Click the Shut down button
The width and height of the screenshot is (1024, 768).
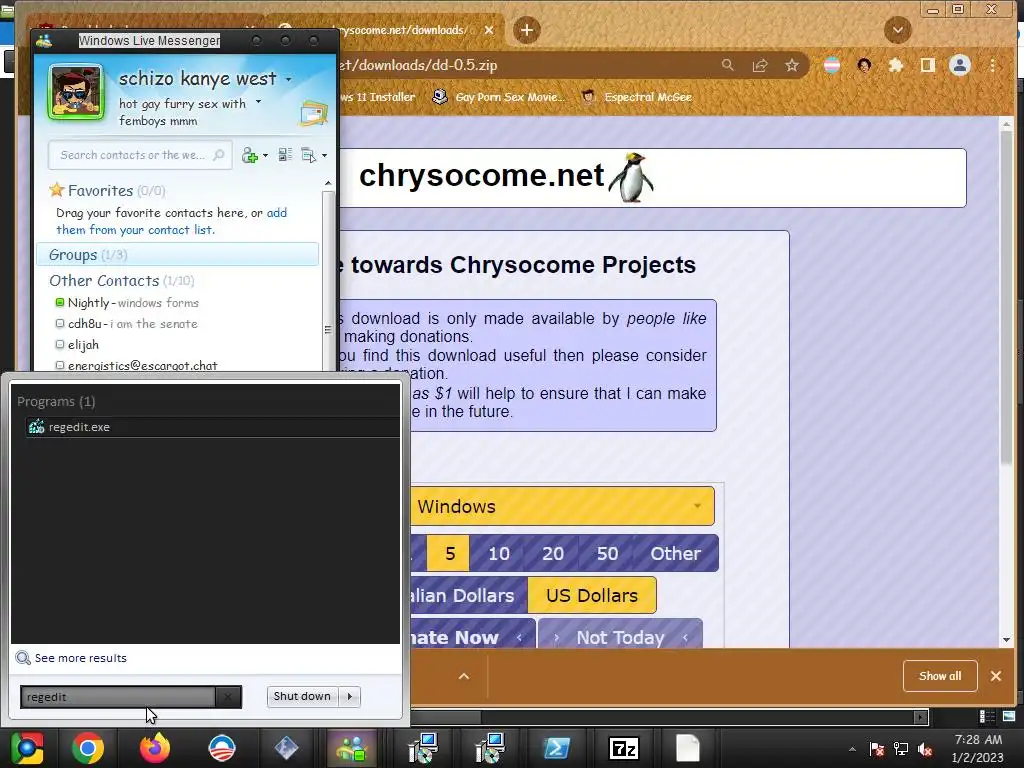point(302,697)
